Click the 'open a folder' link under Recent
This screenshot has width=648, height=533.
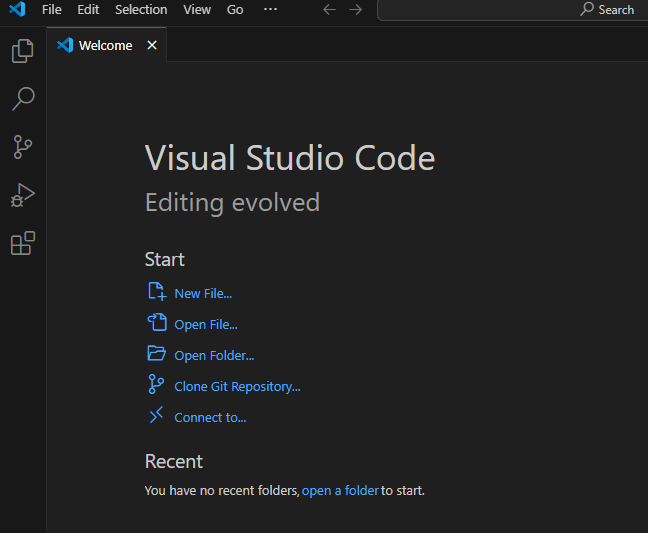[x=340, y=491]
